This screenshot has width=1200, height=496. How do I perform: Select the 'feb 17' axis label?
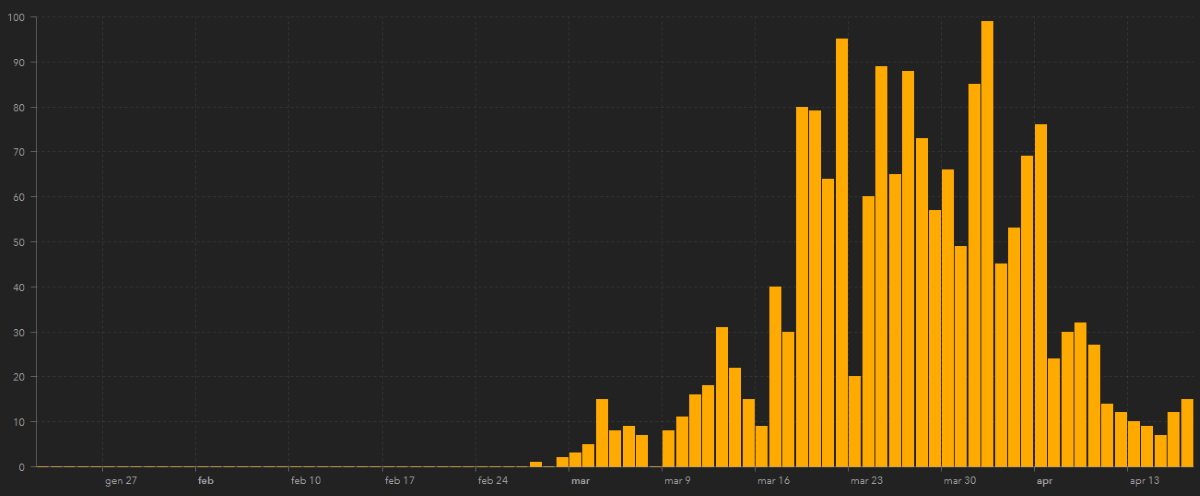coord(399,481)
